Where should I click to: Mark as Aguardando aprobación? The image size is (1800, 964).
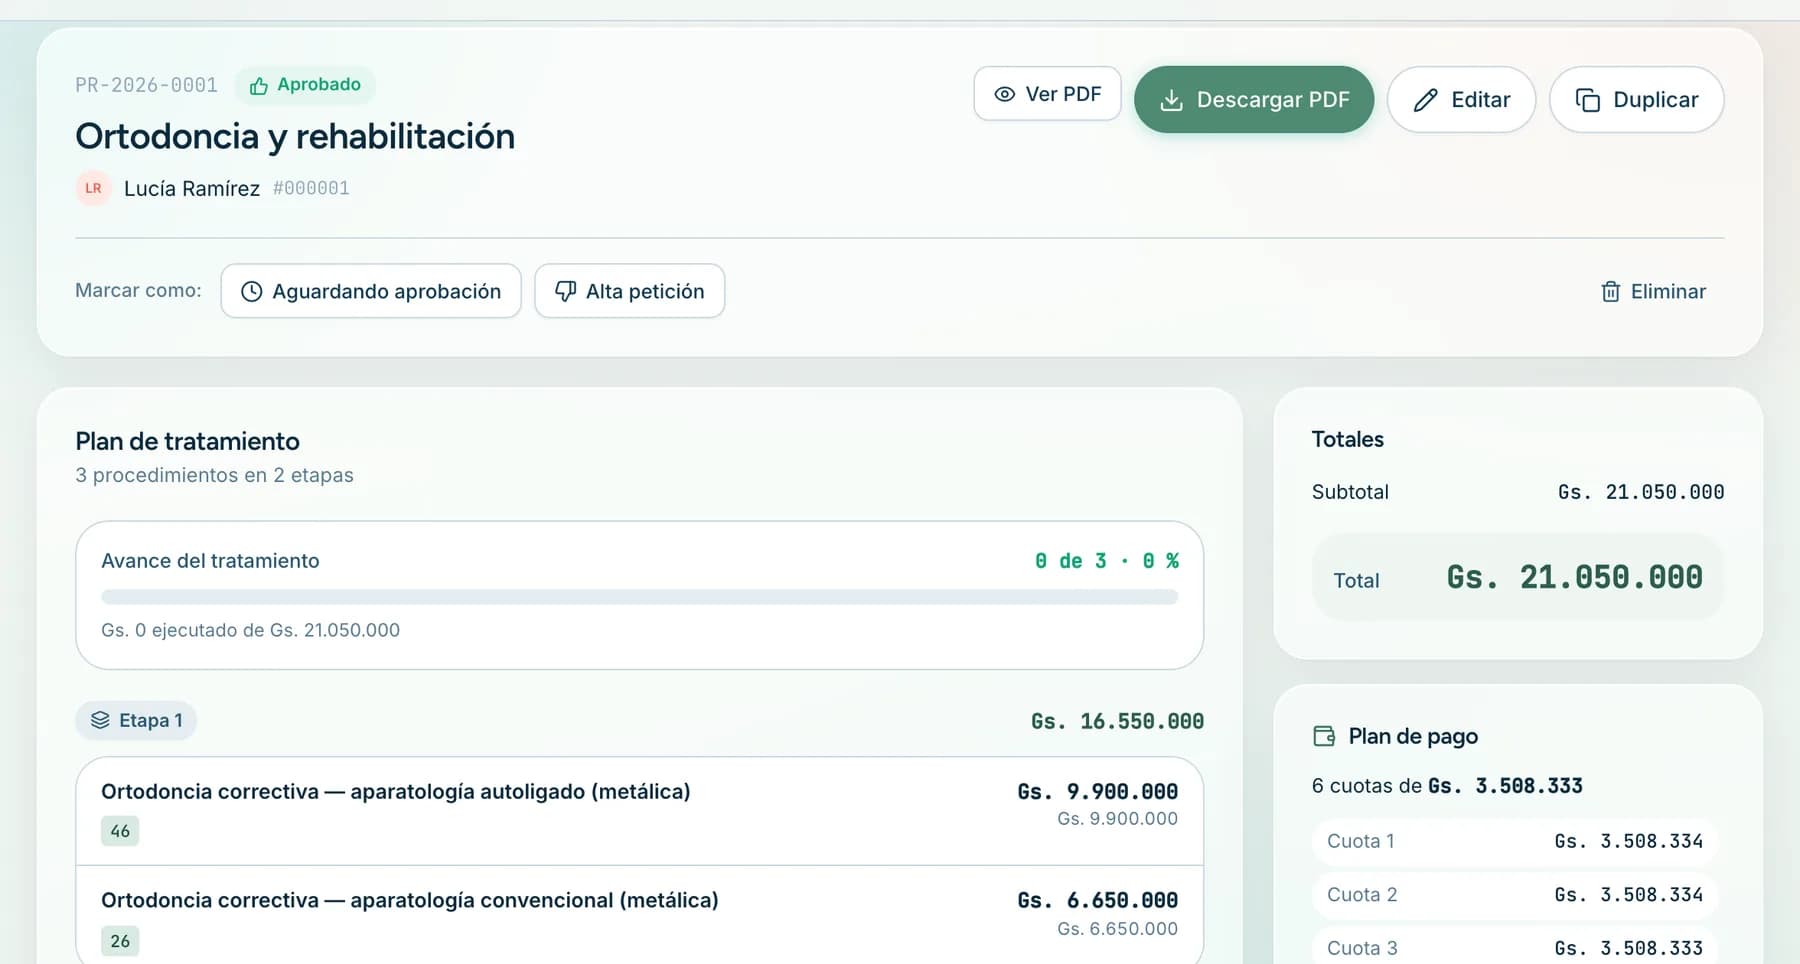coord(371,291)
